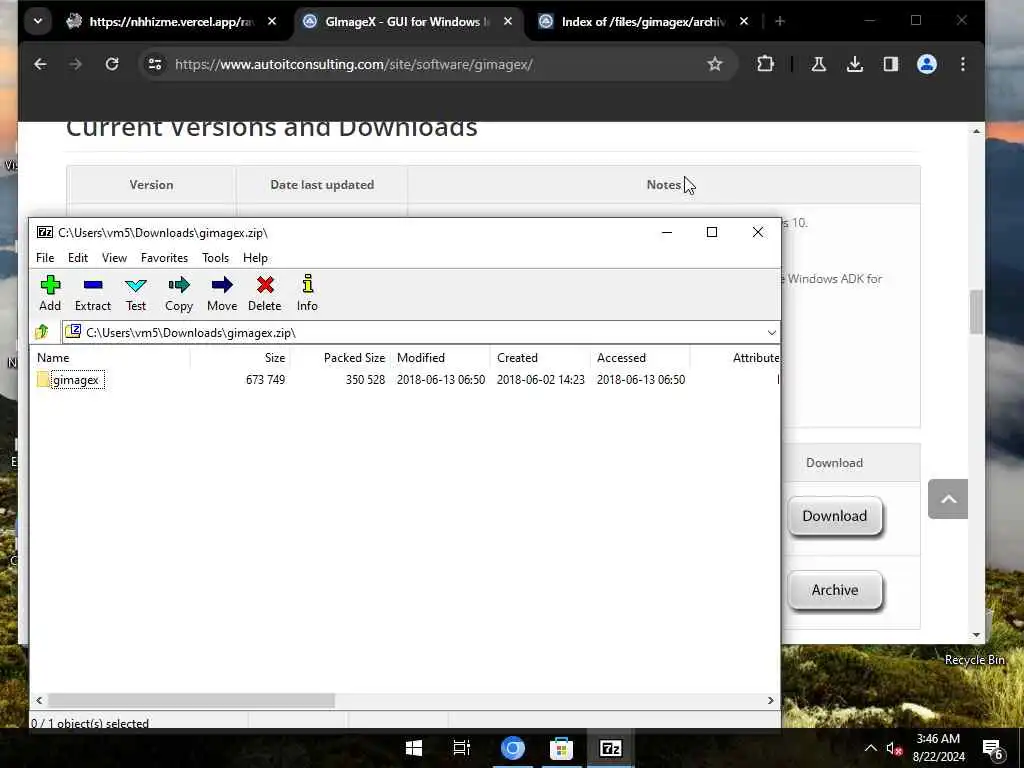This screenshot has width=1024, height=768.
Task: Click the Archive button on the webpage
Action: 835,590
